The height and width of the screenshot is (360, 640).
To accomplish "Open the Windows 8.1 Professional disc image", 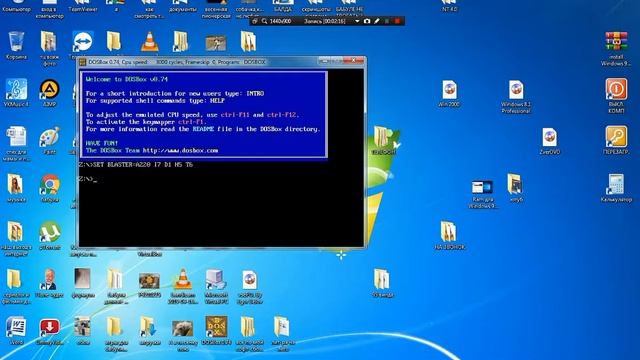I will 516,90.
